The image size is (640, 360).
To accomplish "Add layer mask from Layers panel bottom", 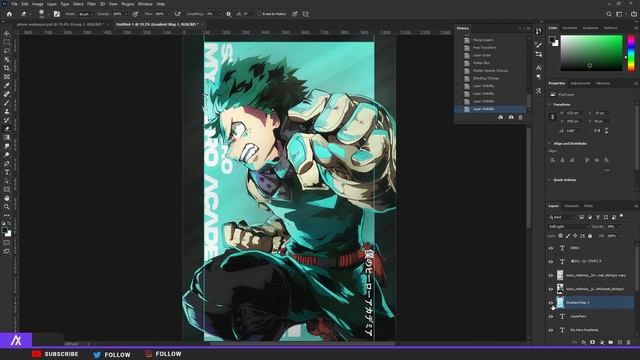I will click(593, 342).
